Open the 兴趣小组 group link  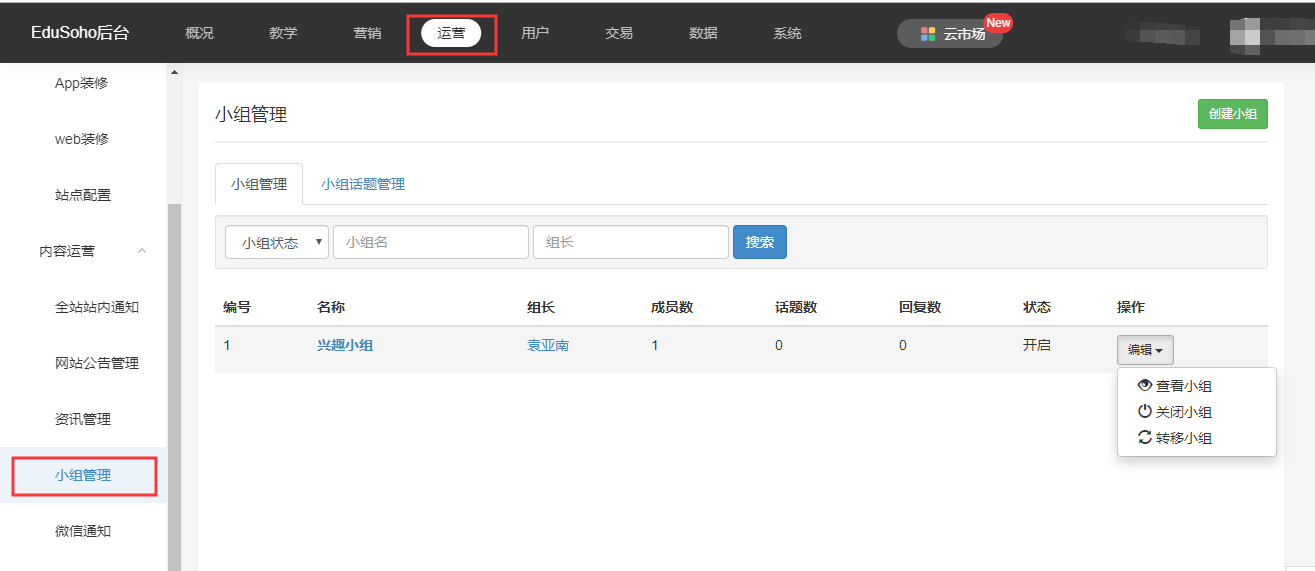[x=345, y=345]
